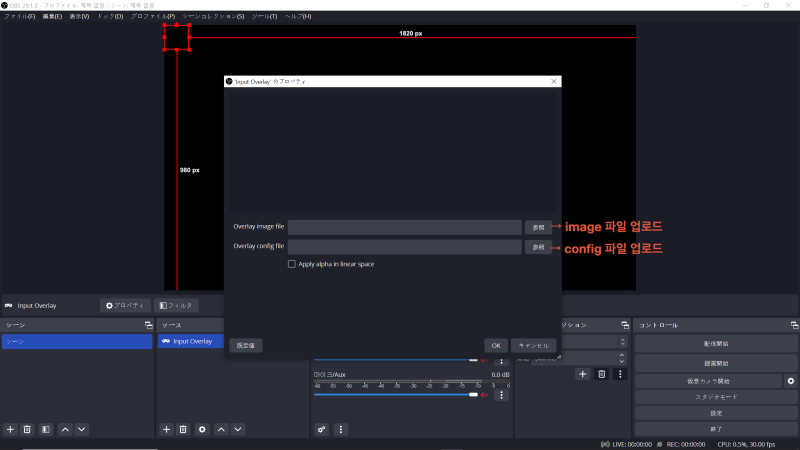The height and width of the screenshot is (450, 800).
Task: Move source up with arrow icon
Action: (x=220, y=429)
